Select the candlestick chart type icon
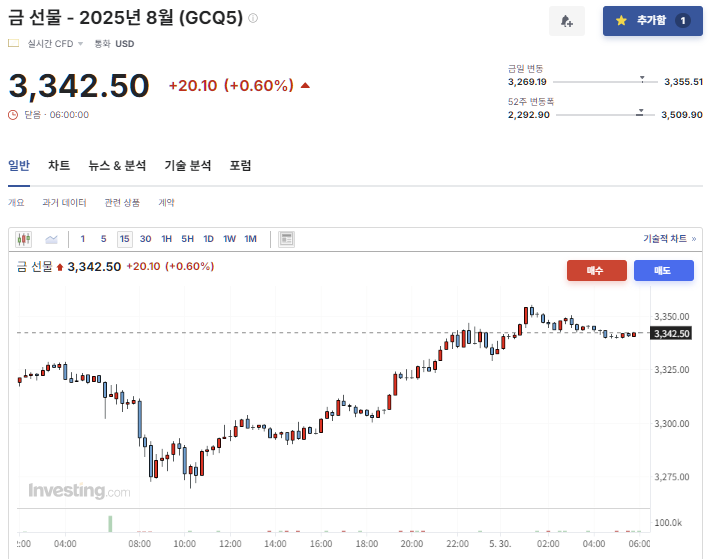This screenshot has height=559, width=717. pyautogui.click(x=24, y=239)
